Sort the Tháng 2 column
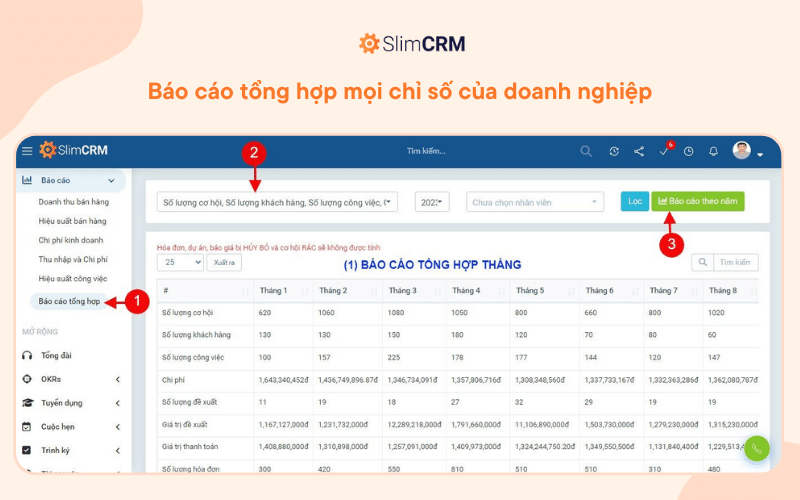Viewport: 800px width, 500px height. (347, 291)
